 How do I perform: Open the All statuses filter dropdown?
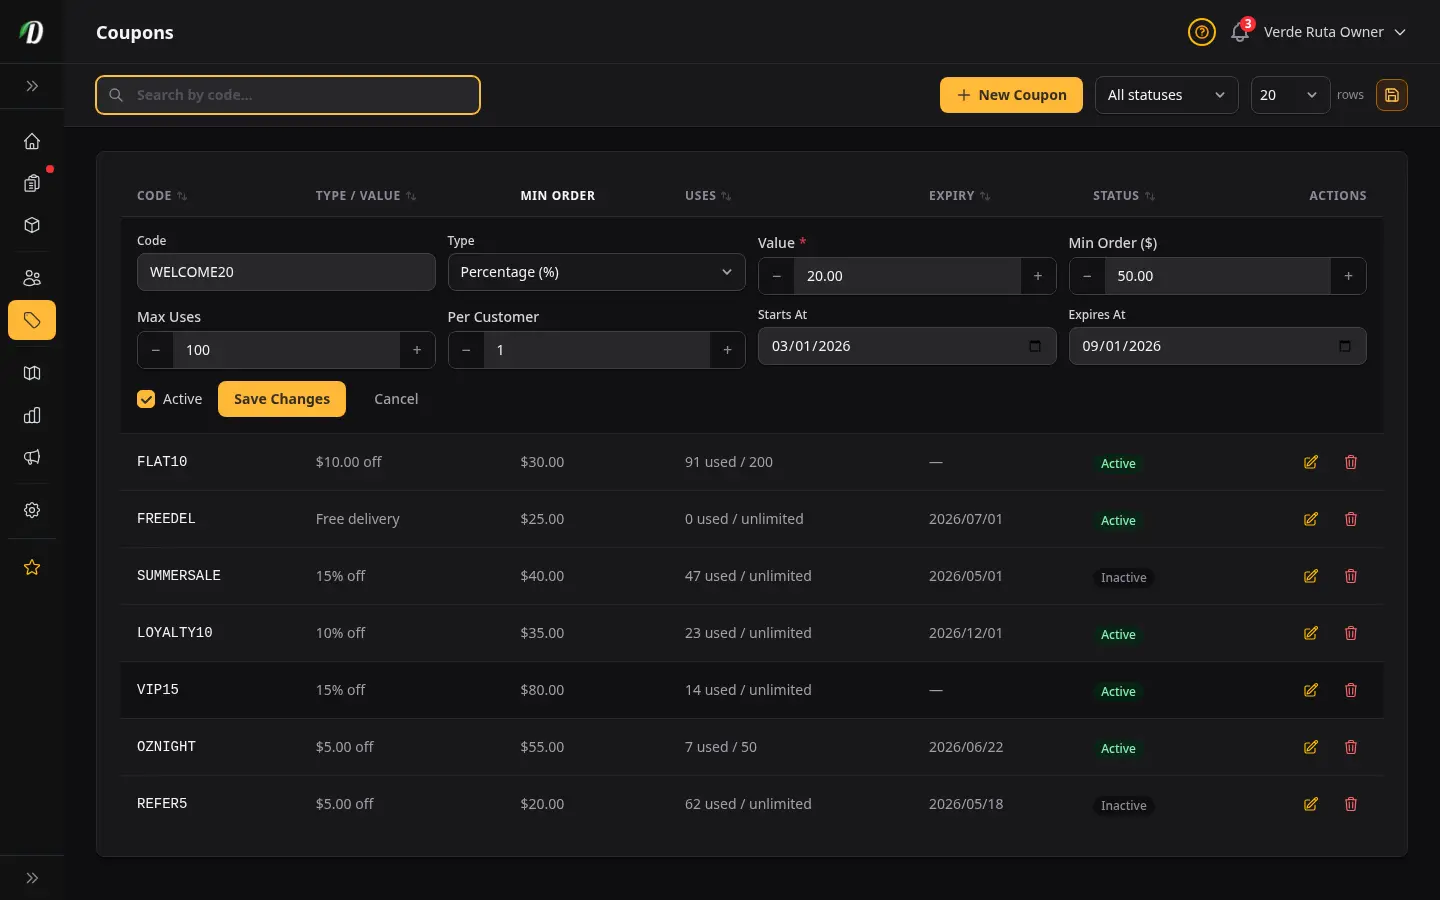1166,95
